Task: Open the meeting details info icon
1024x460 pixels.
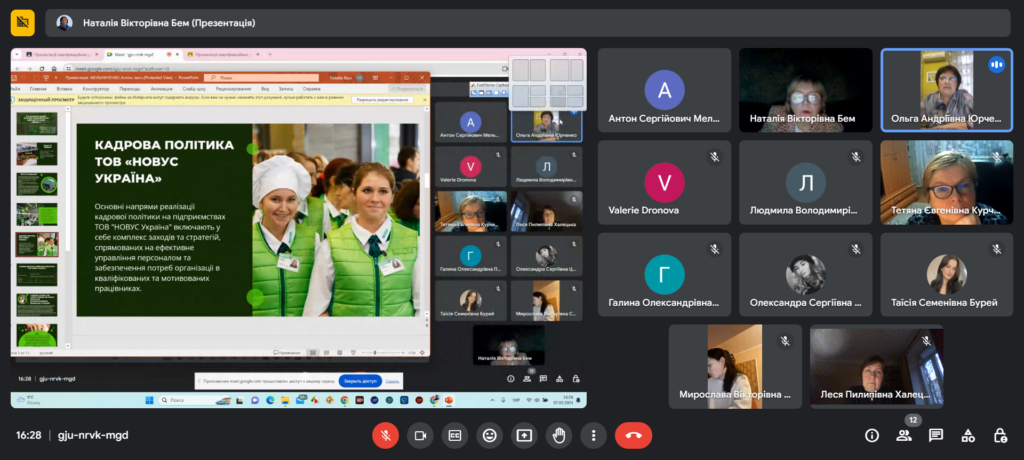Action: 872,435
